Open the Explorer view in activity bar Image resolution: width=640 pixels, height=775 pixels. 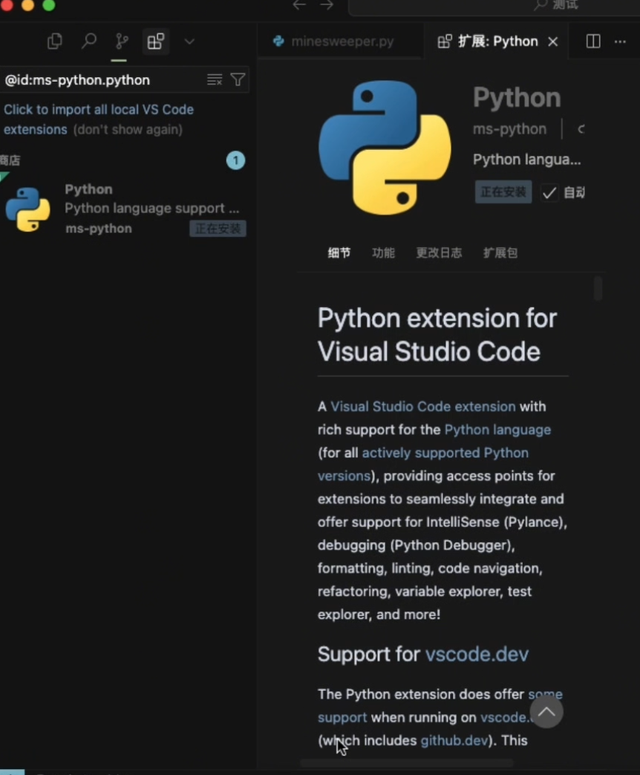(x=55, y=41)
